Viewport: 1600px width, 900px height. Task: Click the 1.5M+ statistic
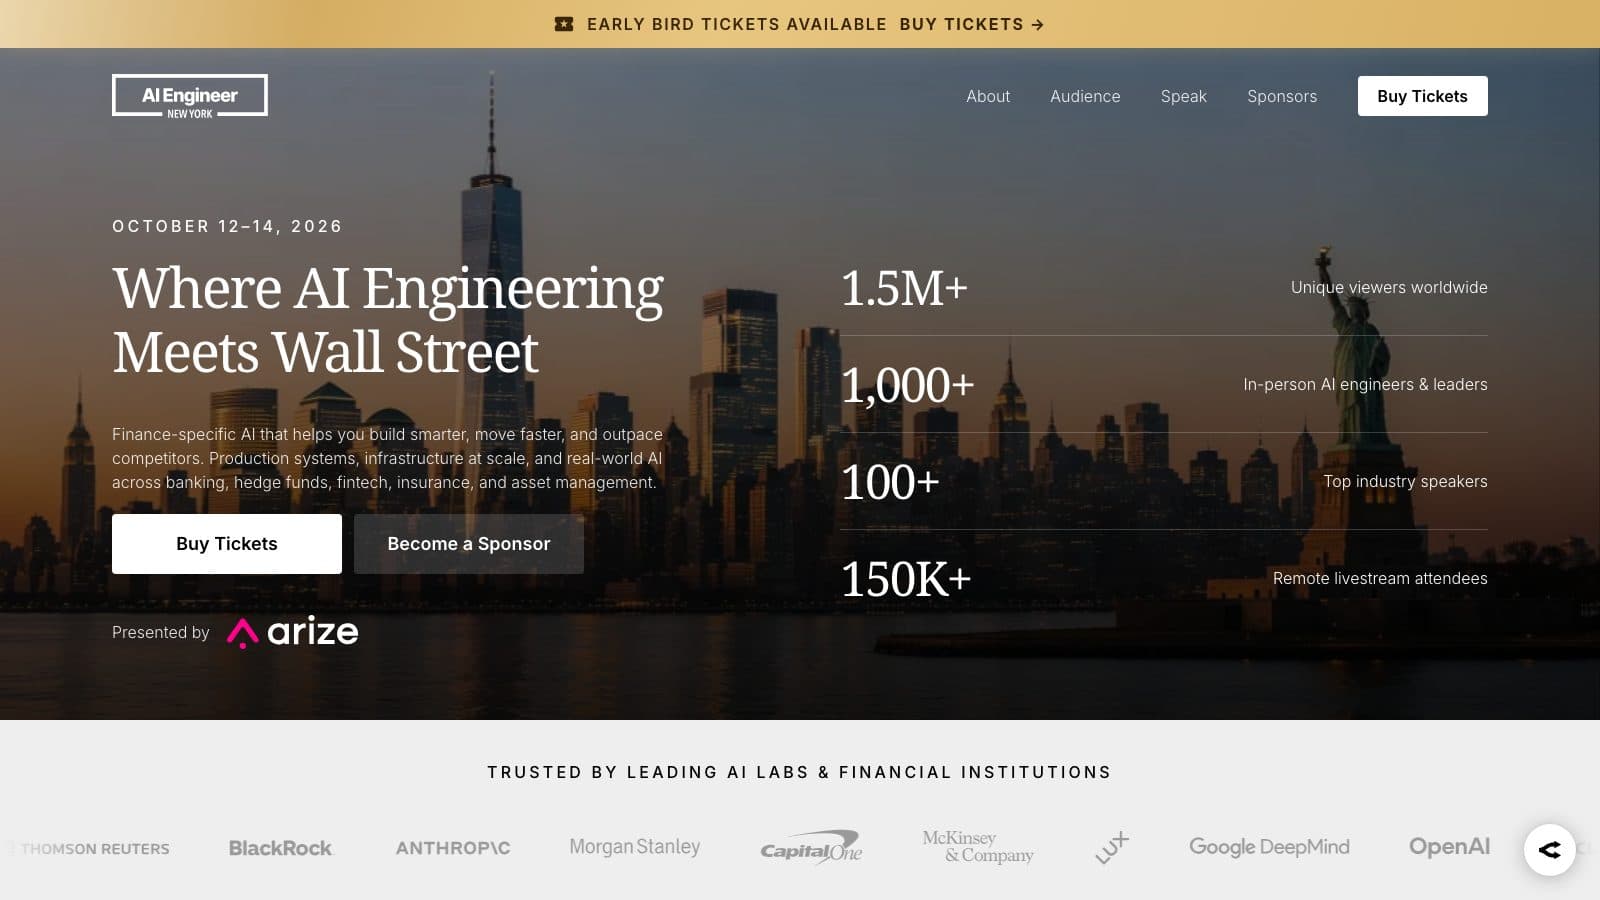click(904, 288)
